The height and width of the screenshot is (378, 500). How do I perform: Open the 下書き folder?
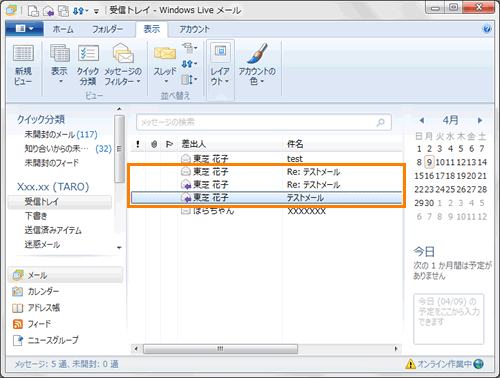(x=36, y=216)
